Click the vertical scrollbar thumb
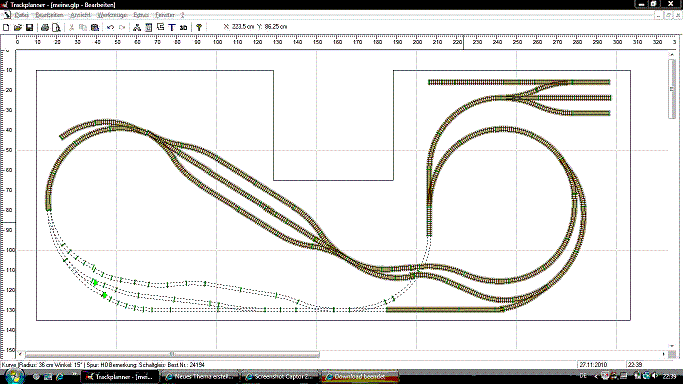 pos(671,89)
